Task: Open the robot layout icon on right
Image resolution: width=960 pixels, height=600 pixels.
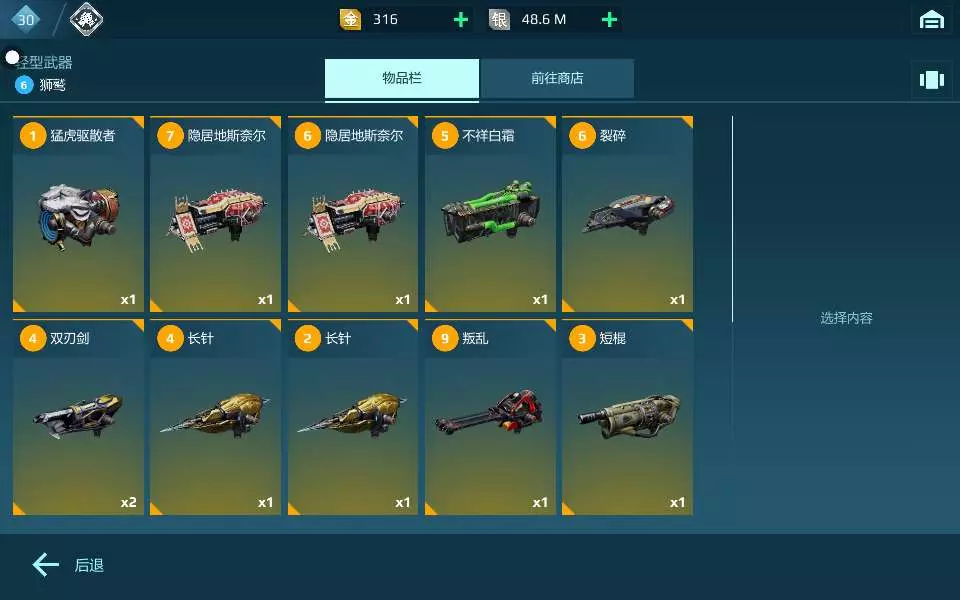Action: pyautogui.click(x=931, y=80)
